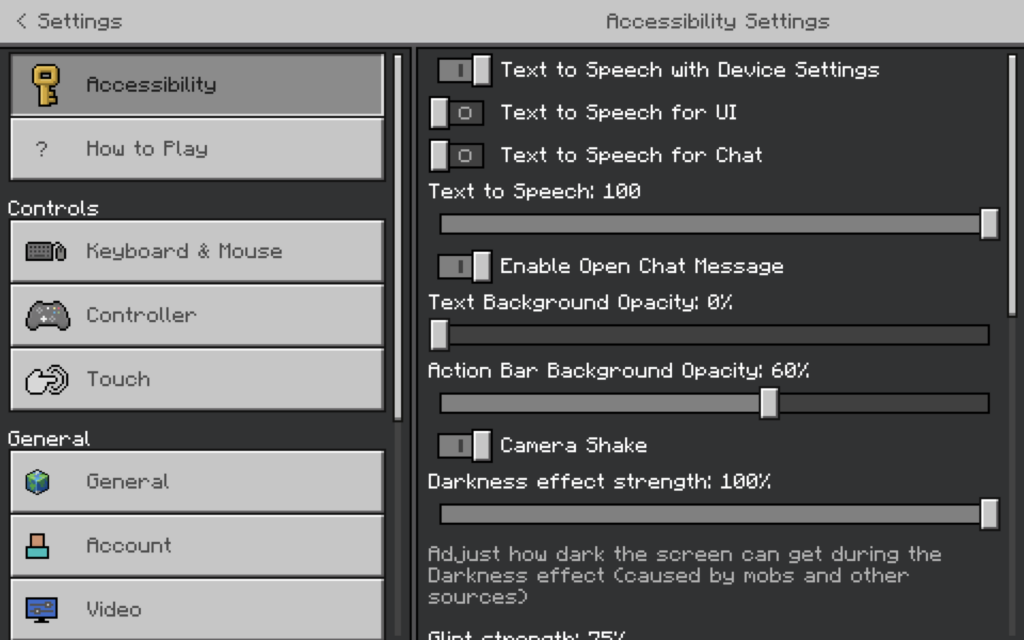Click the right panel vertical scrollbar
The height and width of the screenshot is (640, 1024).
(x=1011, y=185)
